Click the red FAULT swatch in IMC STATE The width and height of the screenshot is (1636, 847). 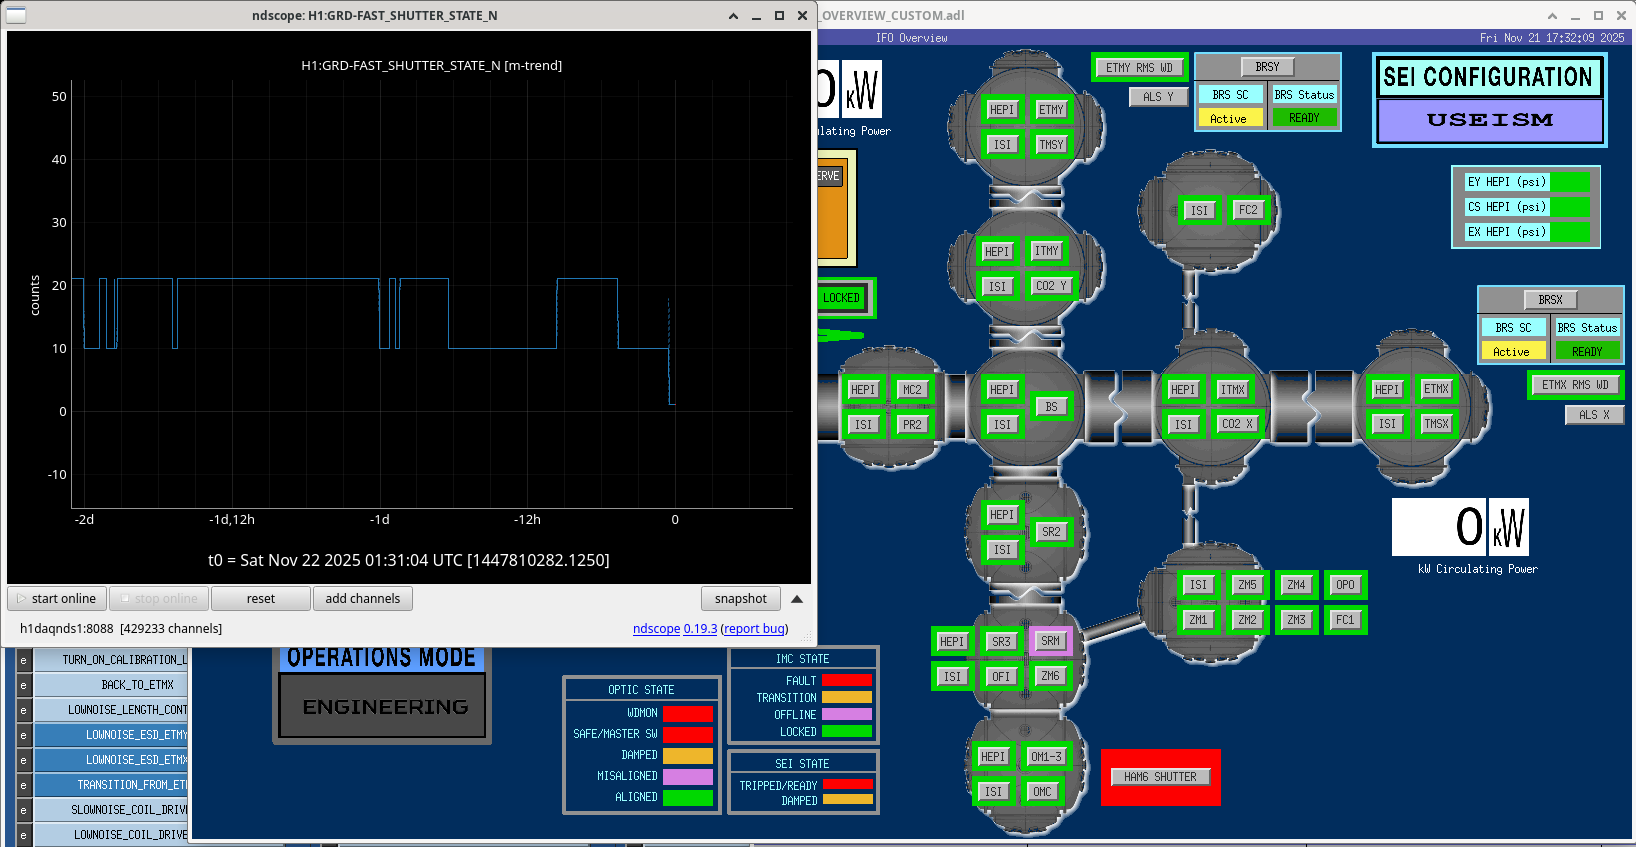pos(846,681)
